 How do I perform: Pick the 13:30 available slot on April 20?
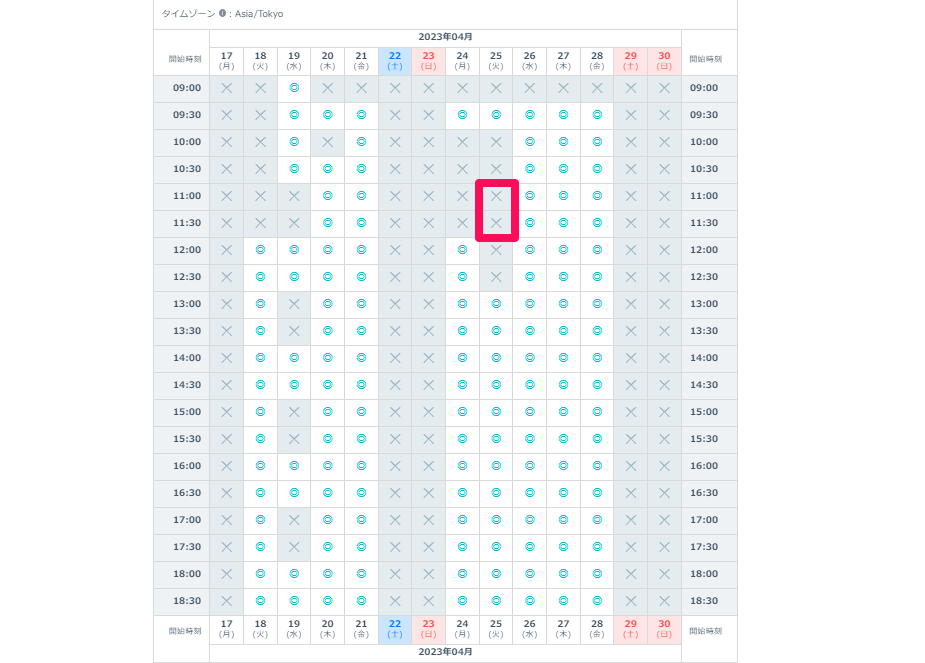[x=327, y=331]
